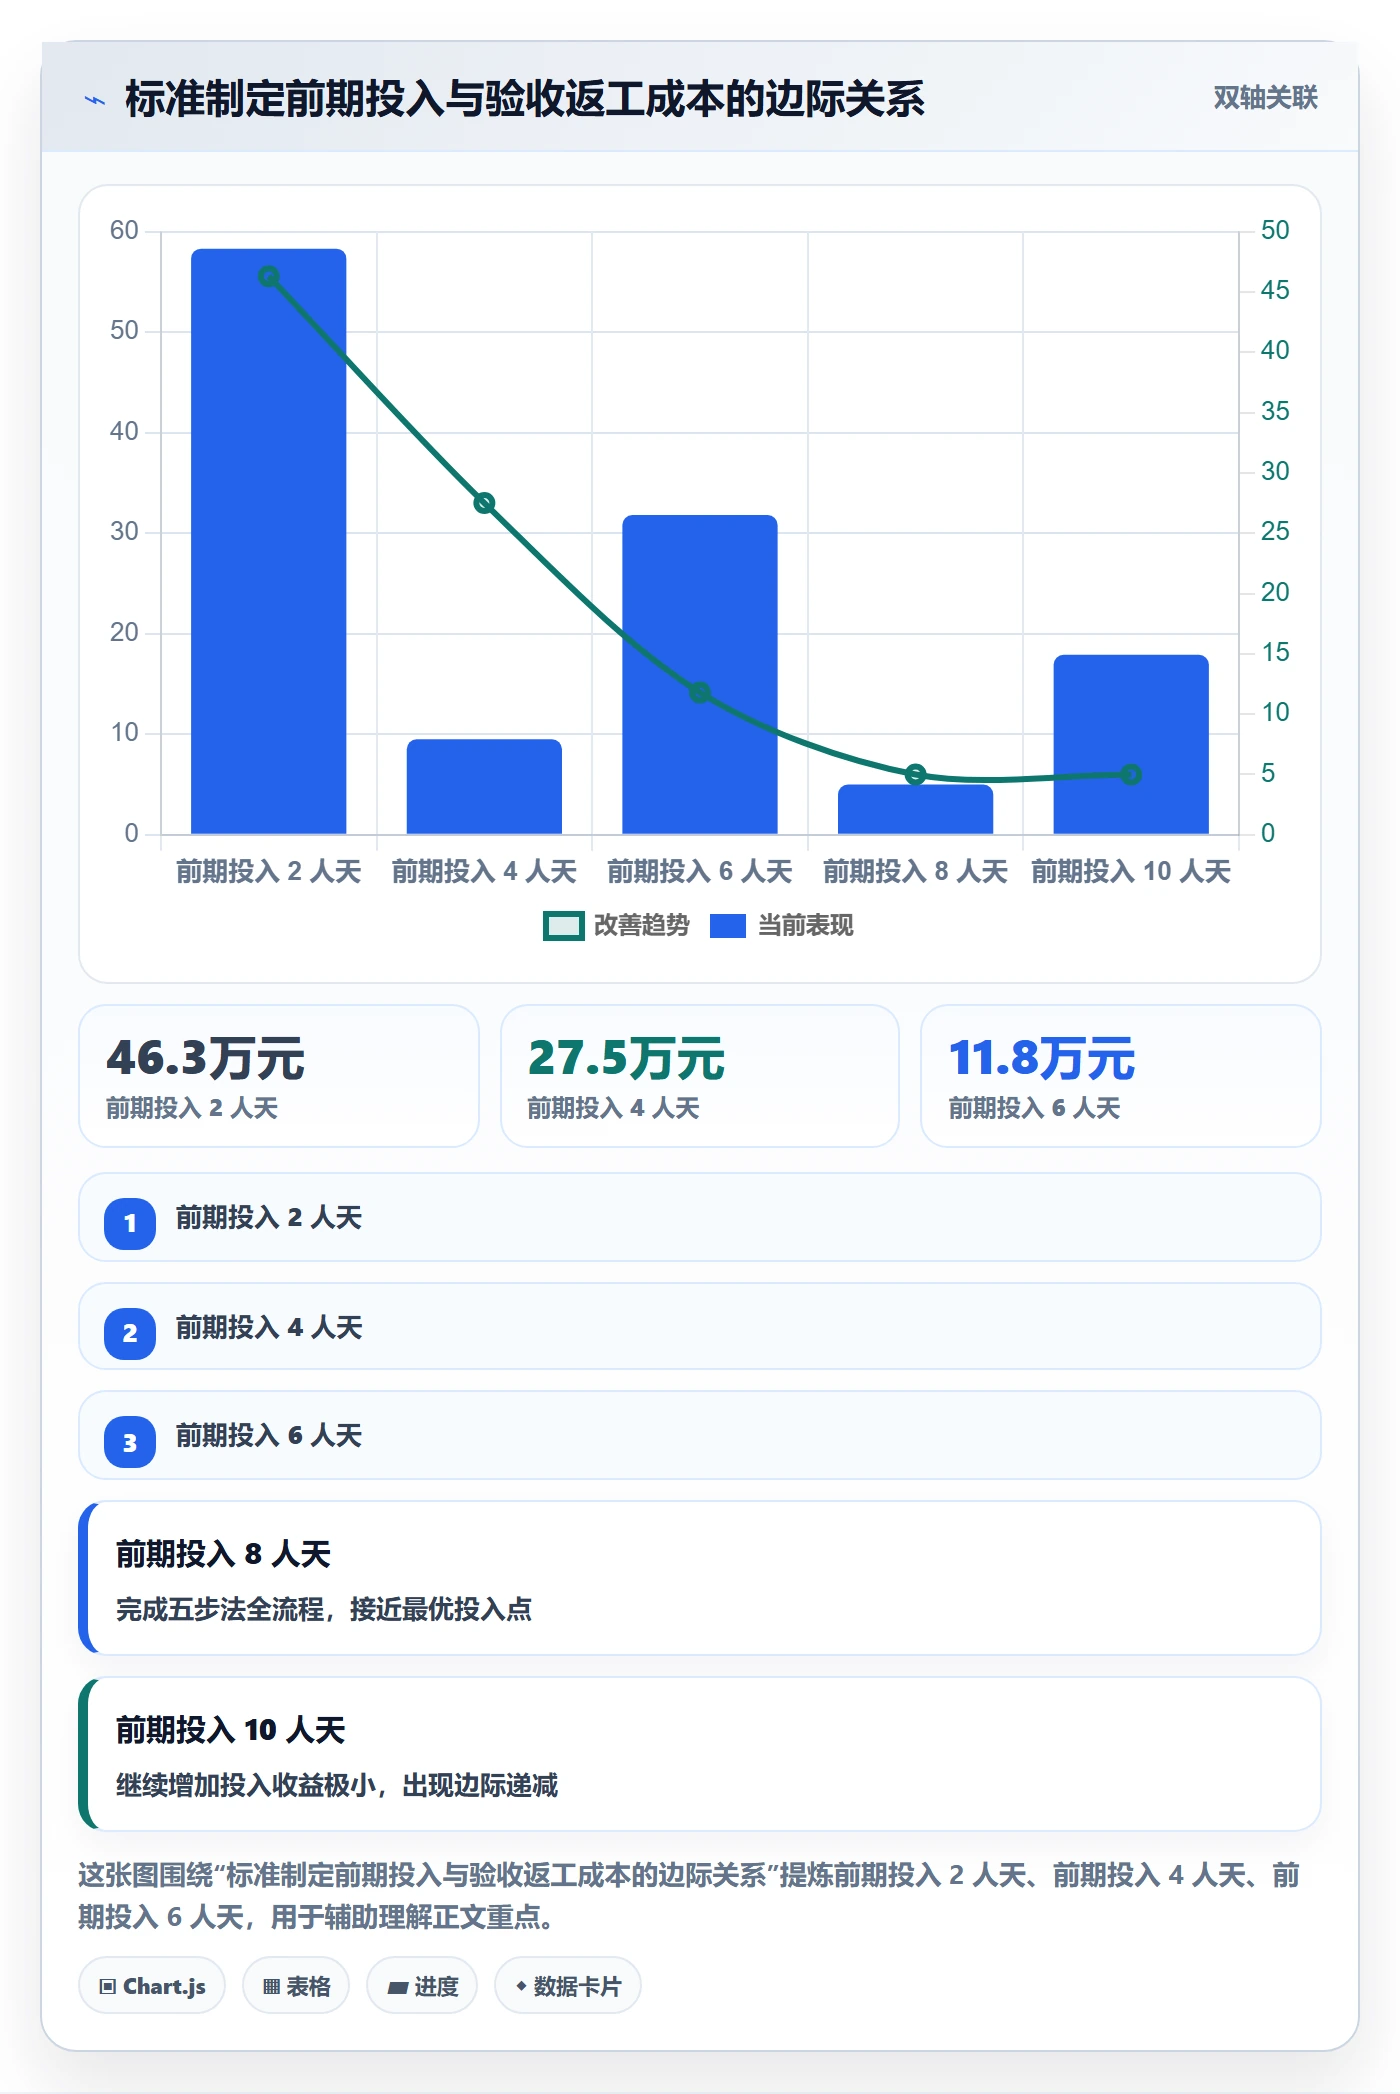Click the 双轴关联 label in the header

click(x=1265, y=98)
